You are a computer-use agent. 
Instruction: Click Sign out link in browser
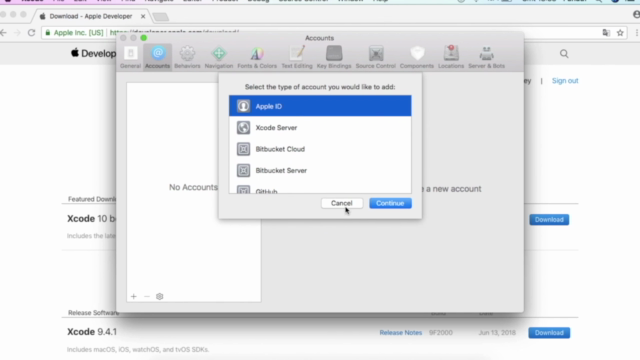pos(565,81)
